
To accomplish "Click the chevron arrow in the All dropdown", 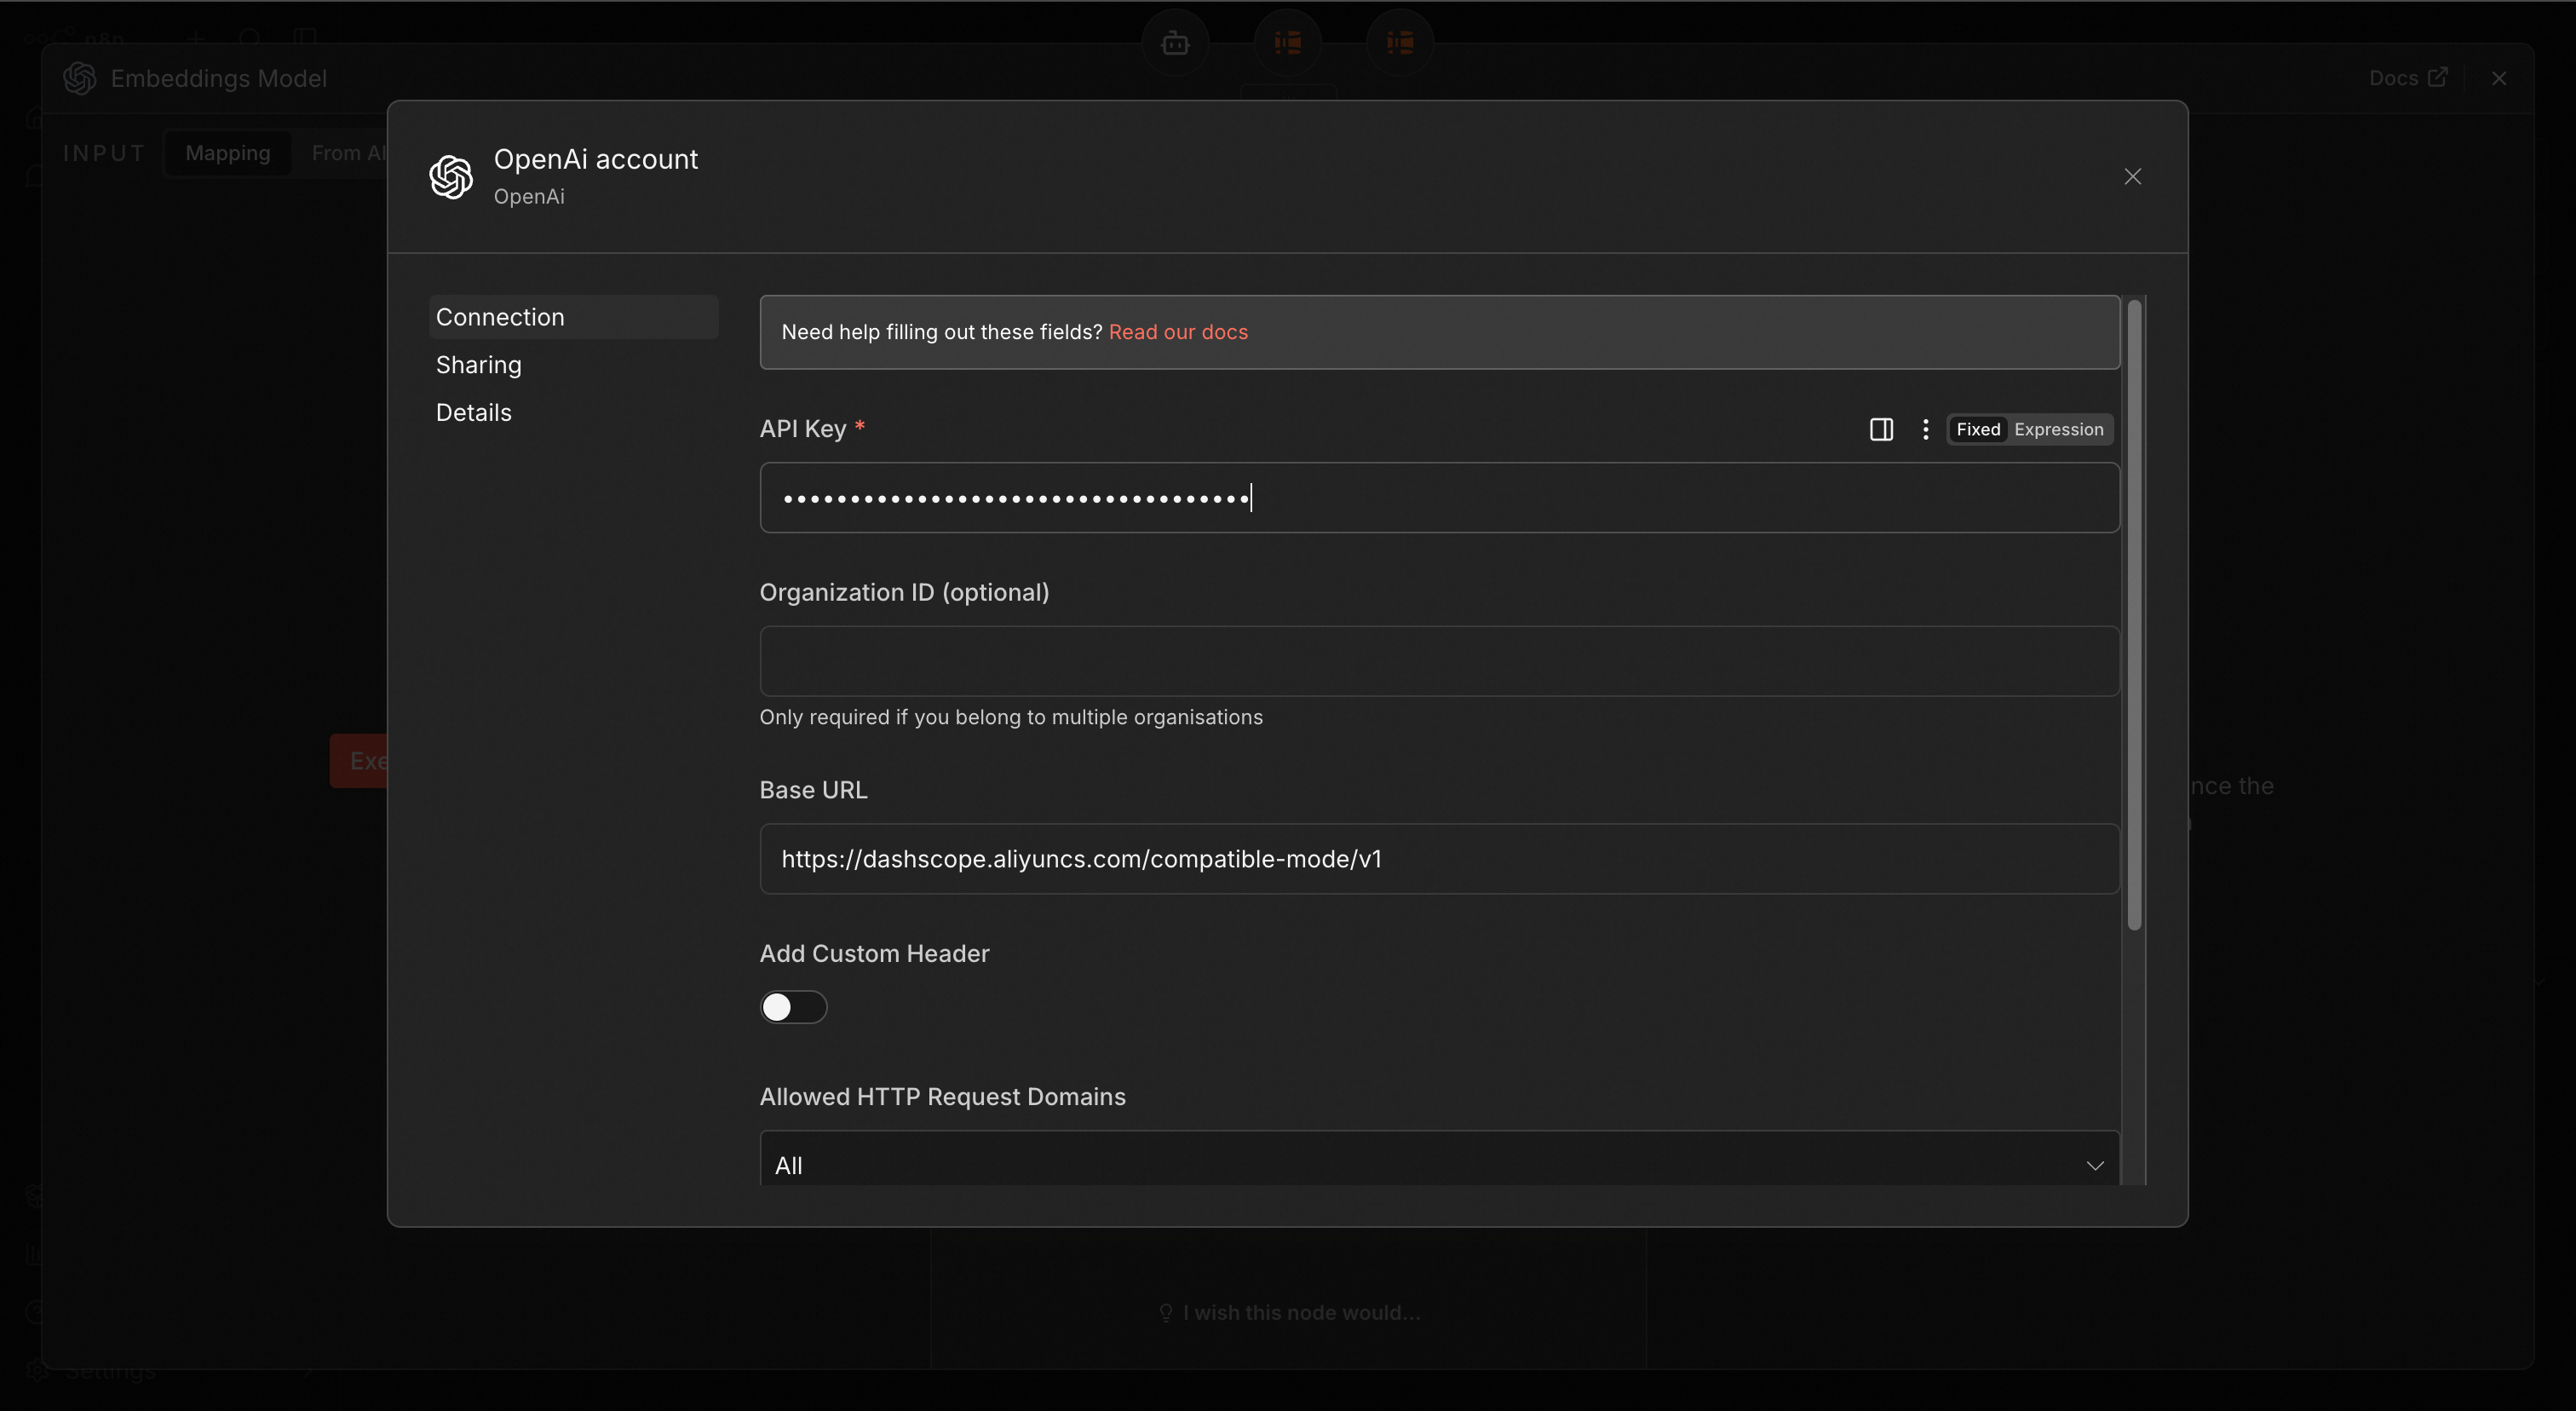I will (2094, 1166).
